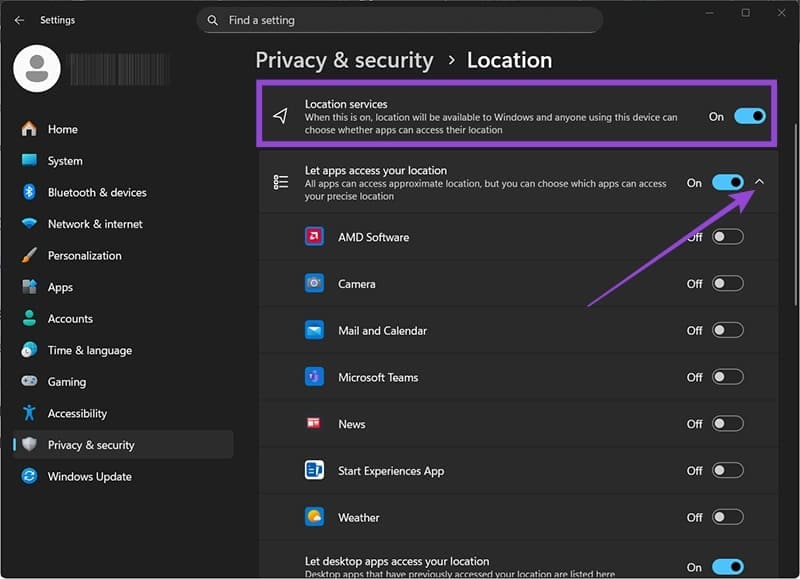Click the Home house icon

(x=29, y=129)
